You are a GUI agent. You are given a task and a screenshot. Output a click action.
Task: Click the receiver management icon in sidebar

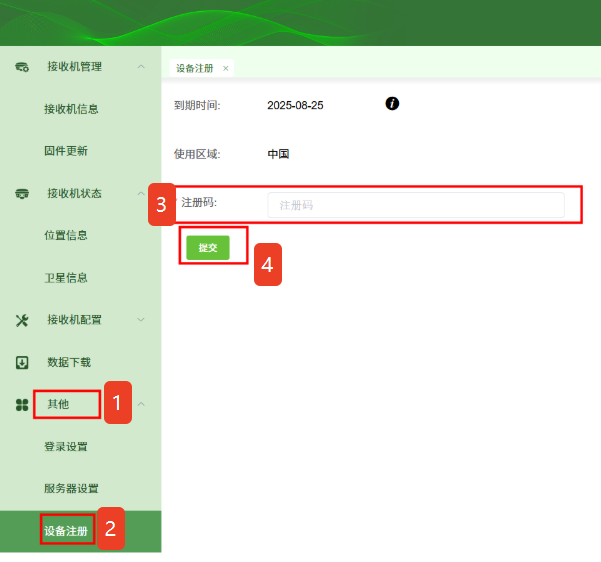22,67
